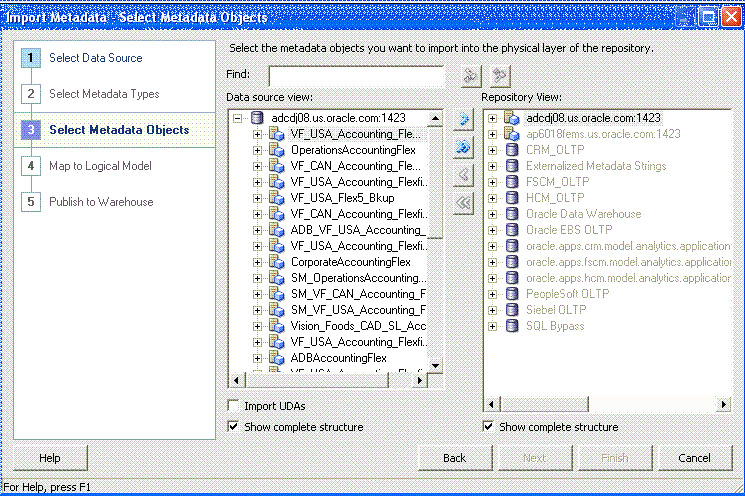Viewport: 745px width, 496px height.
Task: Expand the SQL Bypass node
Action: [493, 327]
